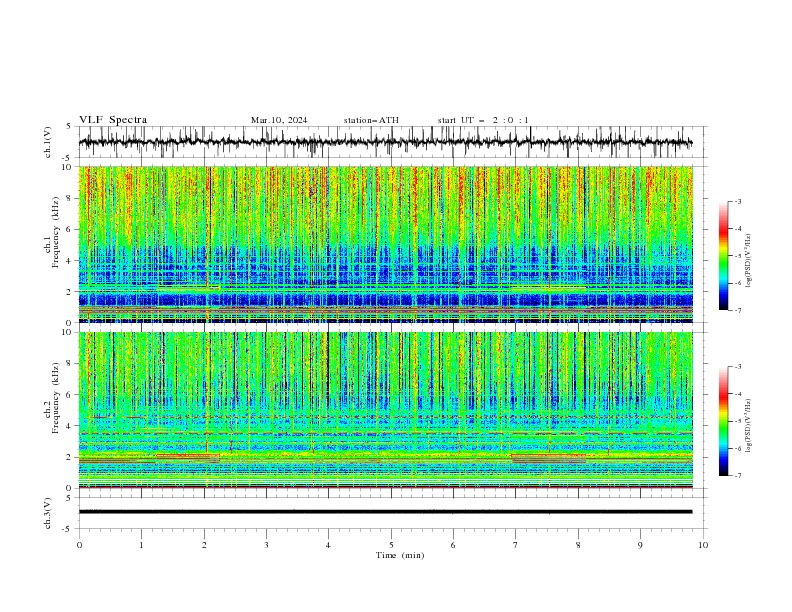This screenshot has height=612, width=792.
Task: Click the lower PSD color scale bar
Action: [723, 421]
